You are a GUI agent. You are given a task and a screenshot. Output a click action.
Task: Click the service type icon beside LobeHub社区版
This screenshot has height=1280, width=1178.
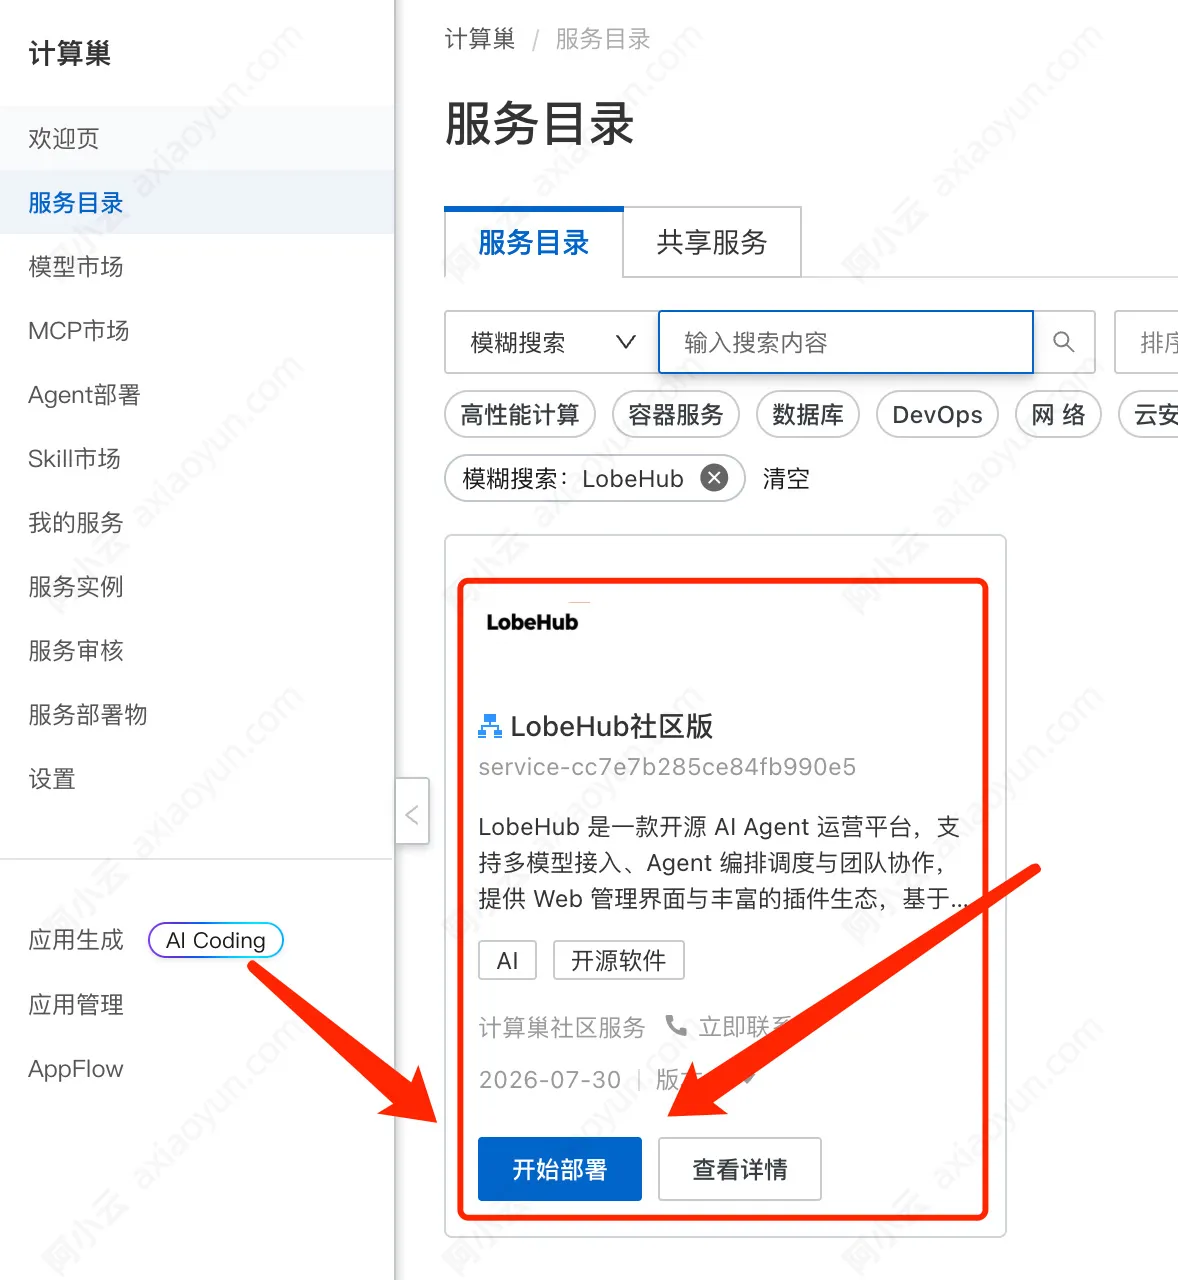pyautogui.click(x=490, y=727)
